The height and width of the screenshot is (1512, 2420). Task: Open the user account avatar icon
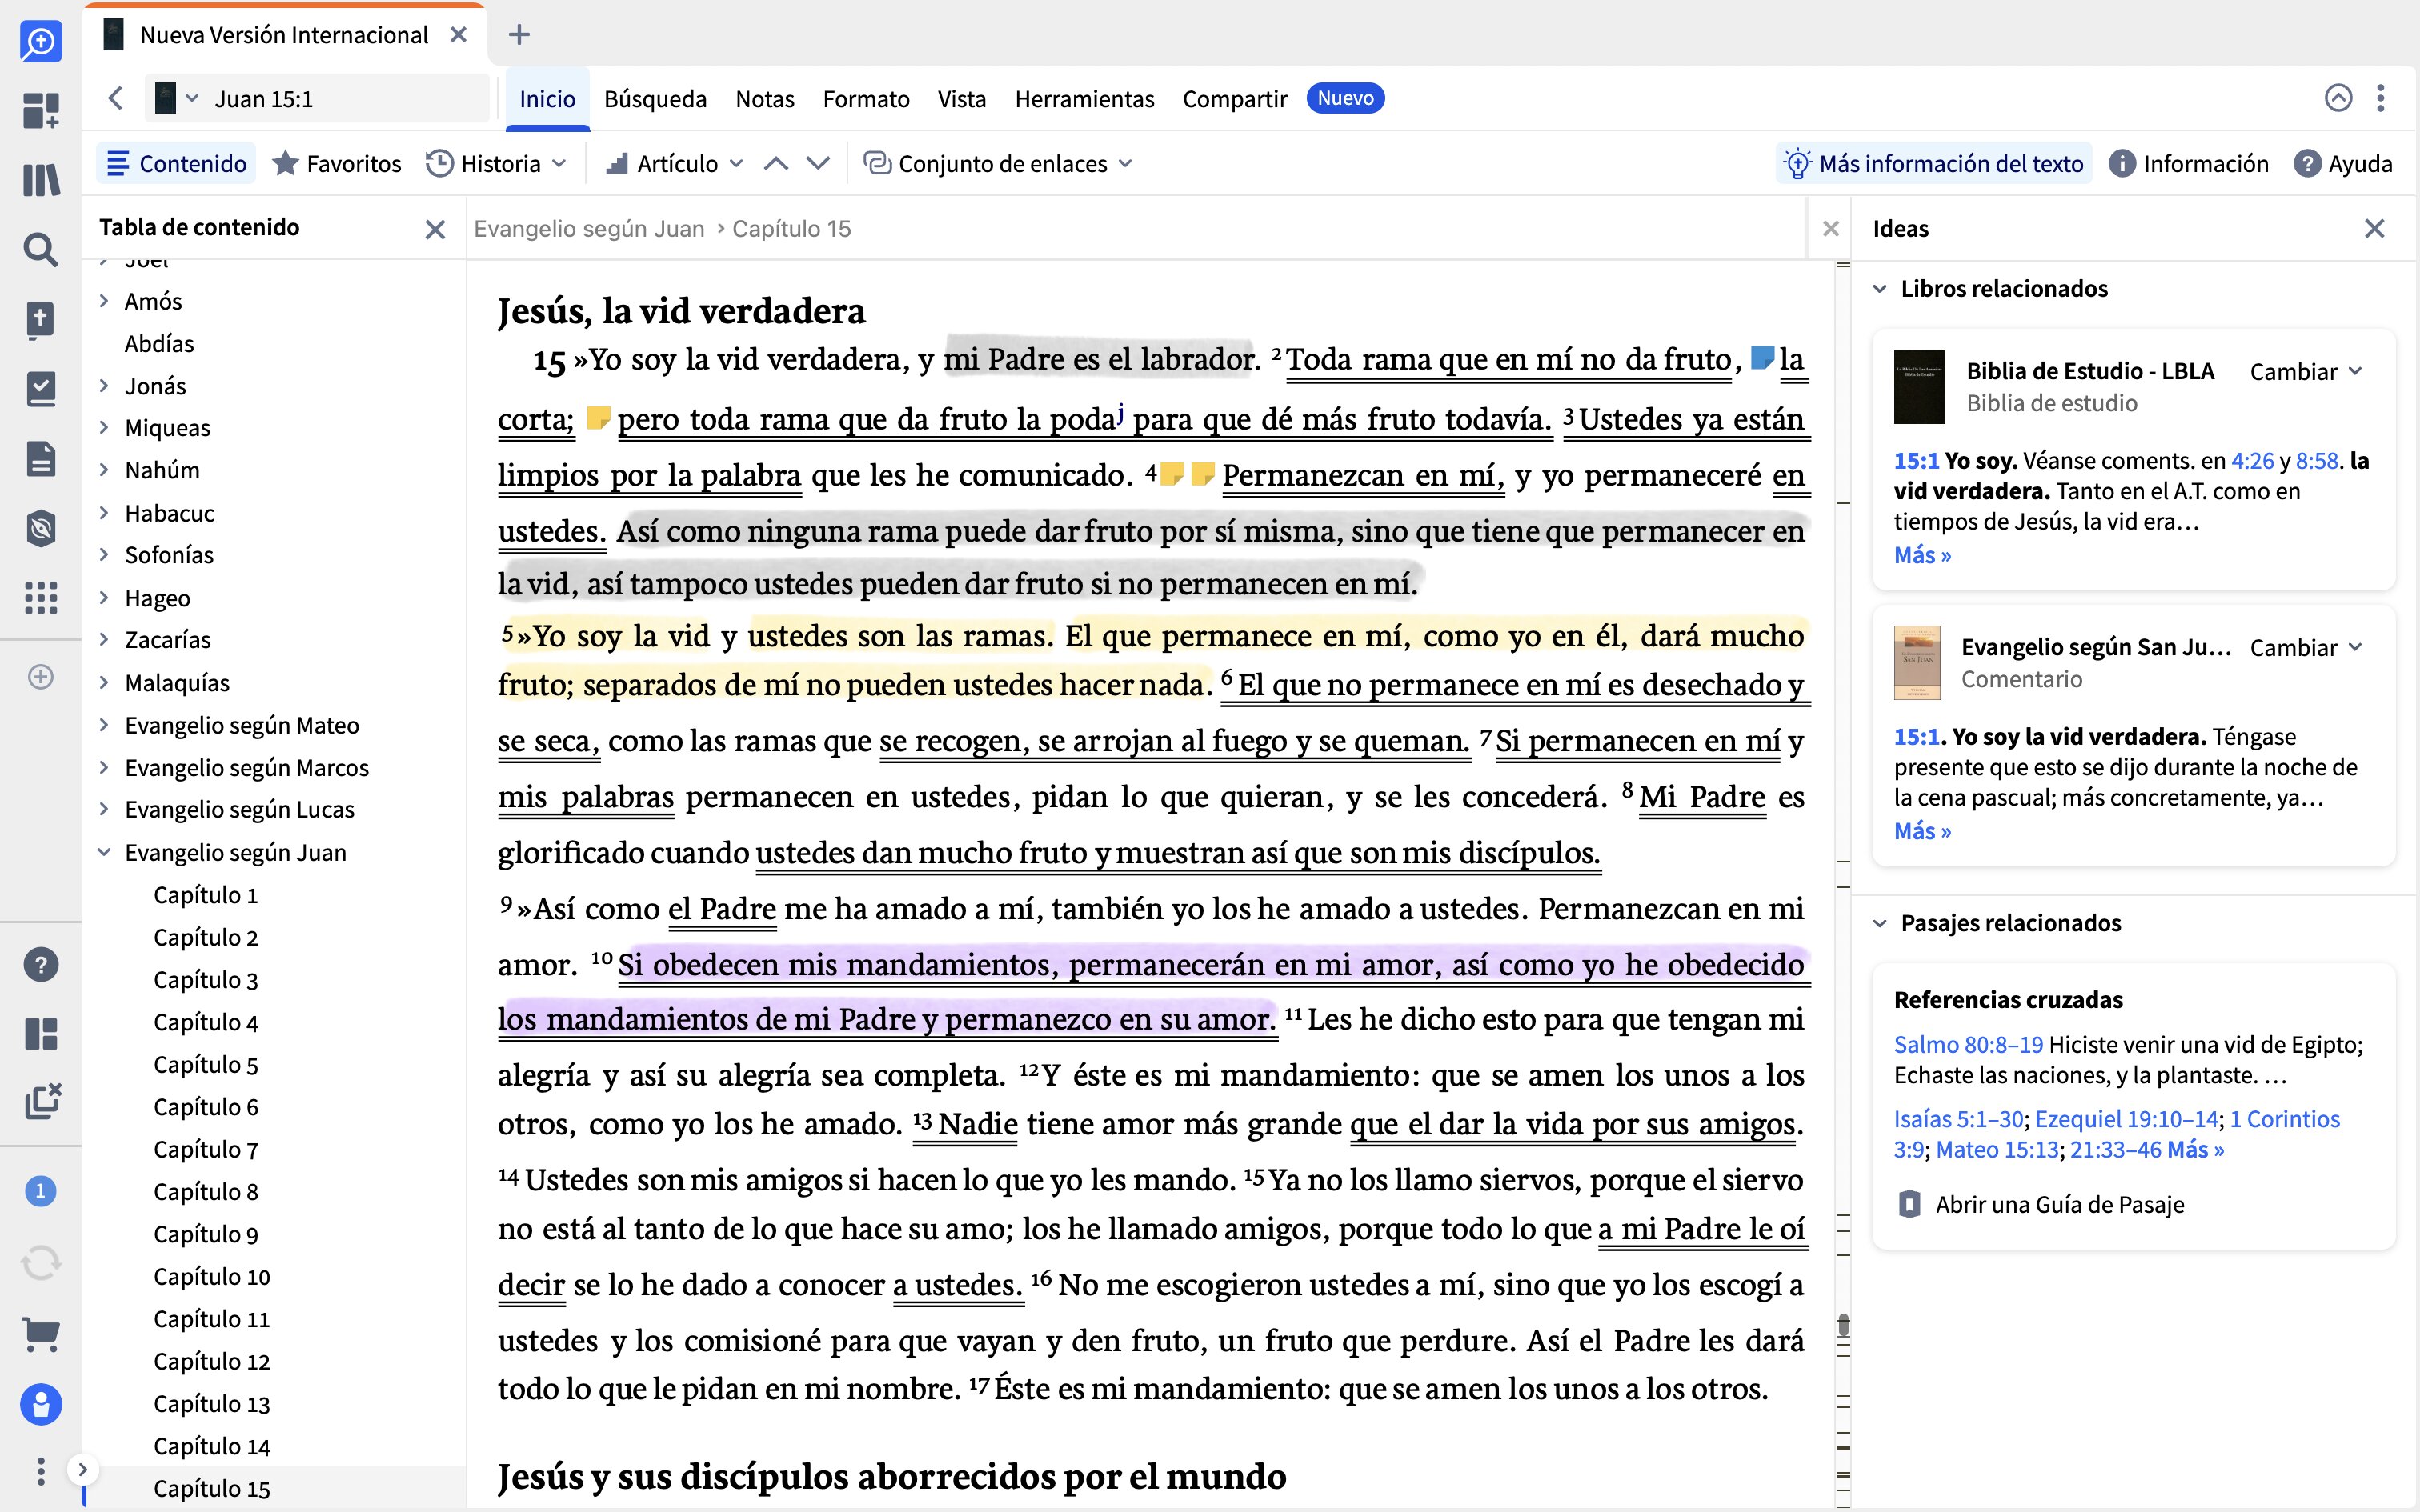pyautogui.click(x=41, y=1405)
